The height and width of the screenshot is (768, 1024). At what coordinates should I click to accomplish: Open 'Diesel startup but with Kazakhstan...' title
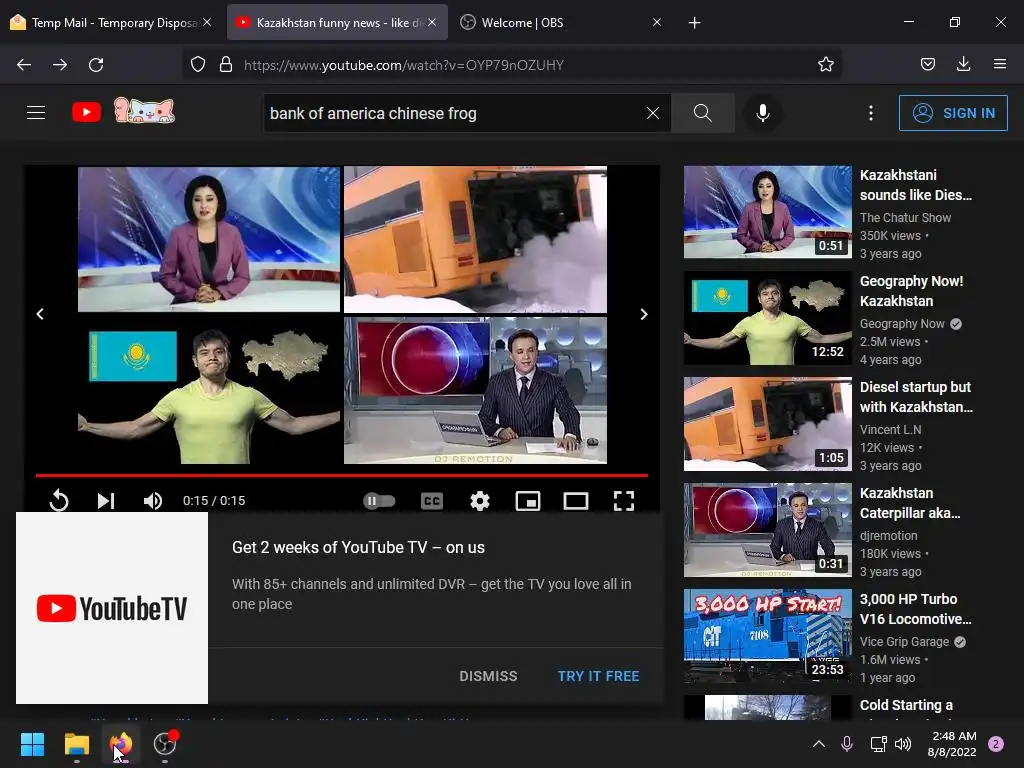pos(916,397)
